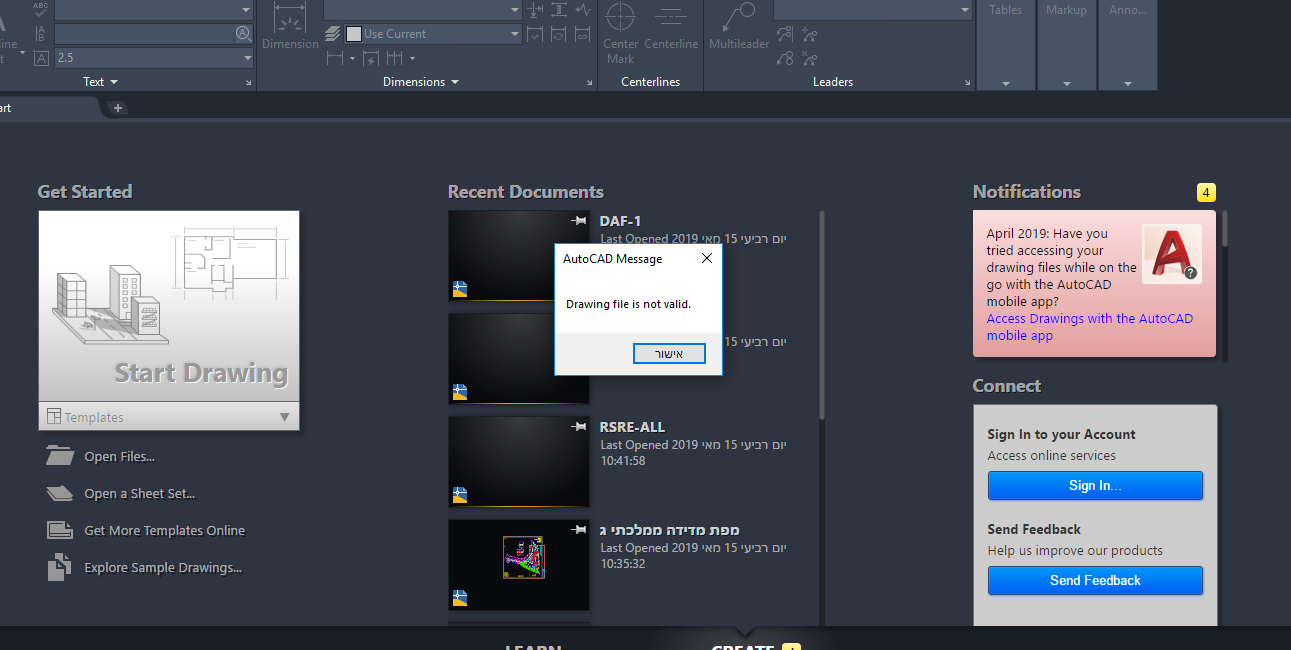Select the Multileader tool
This screenshot has height=650, width=1291.
tap(738, 27)
